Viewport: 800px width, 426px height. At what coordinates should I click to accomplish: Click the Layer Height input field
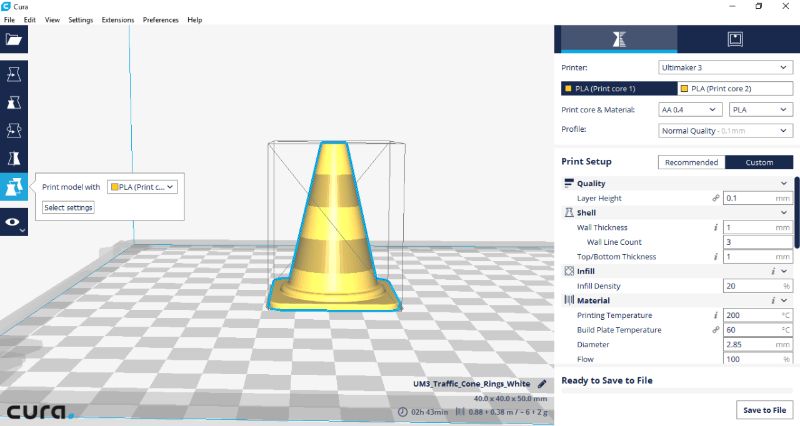[758, 198]
